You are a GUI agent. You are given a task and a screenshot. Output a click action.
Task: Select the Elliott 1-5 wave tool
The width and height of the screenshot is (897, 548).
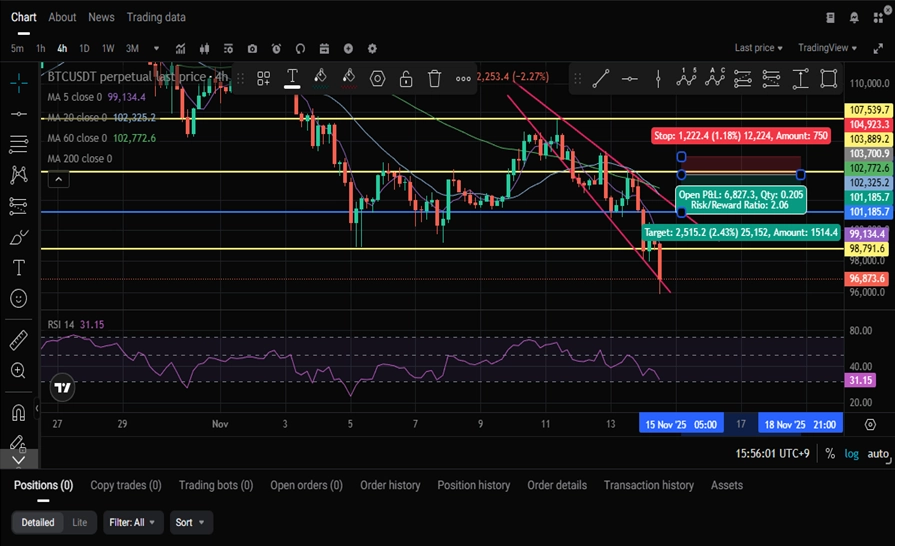(x=686, y=77)
